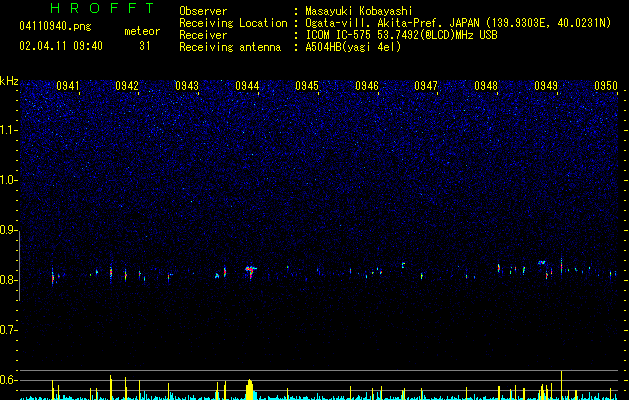Click the 0949 time marker
Screen dimensions: 629x400
pos(546,86)
